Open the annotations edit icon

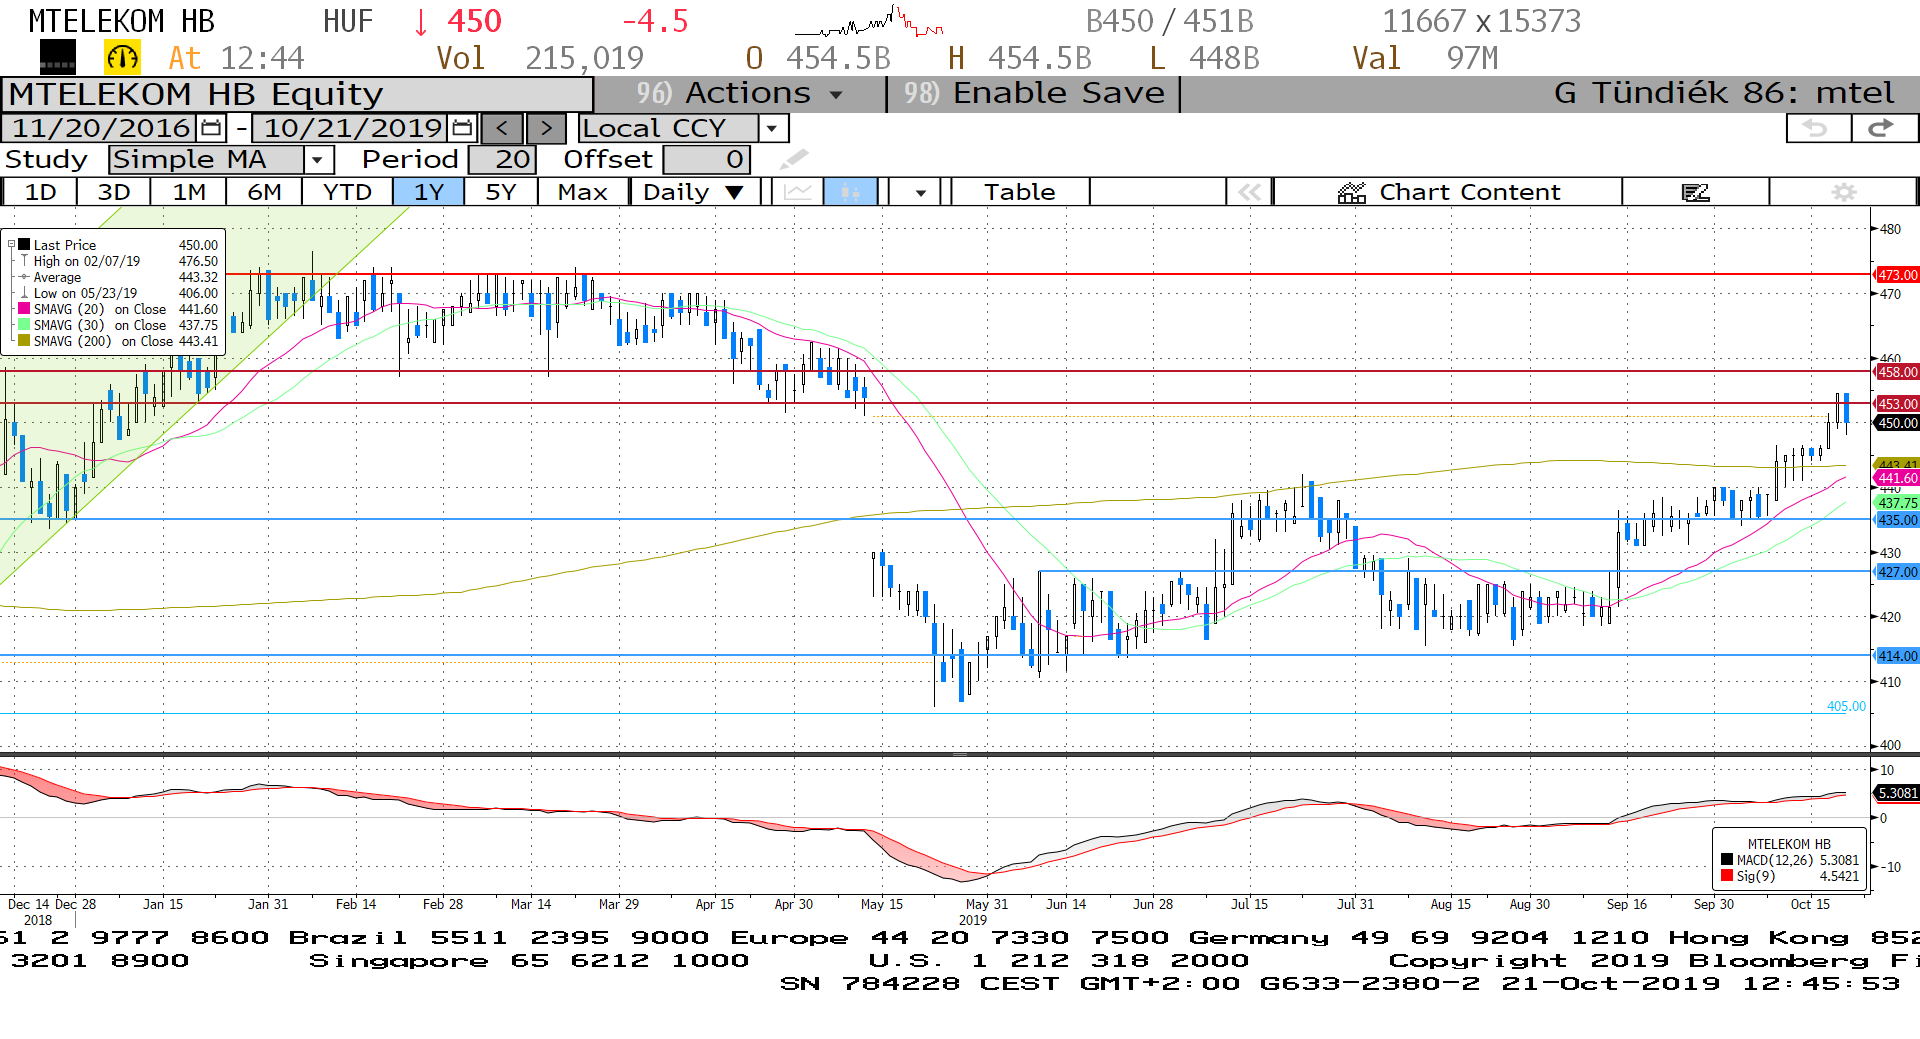[1696, 192]
